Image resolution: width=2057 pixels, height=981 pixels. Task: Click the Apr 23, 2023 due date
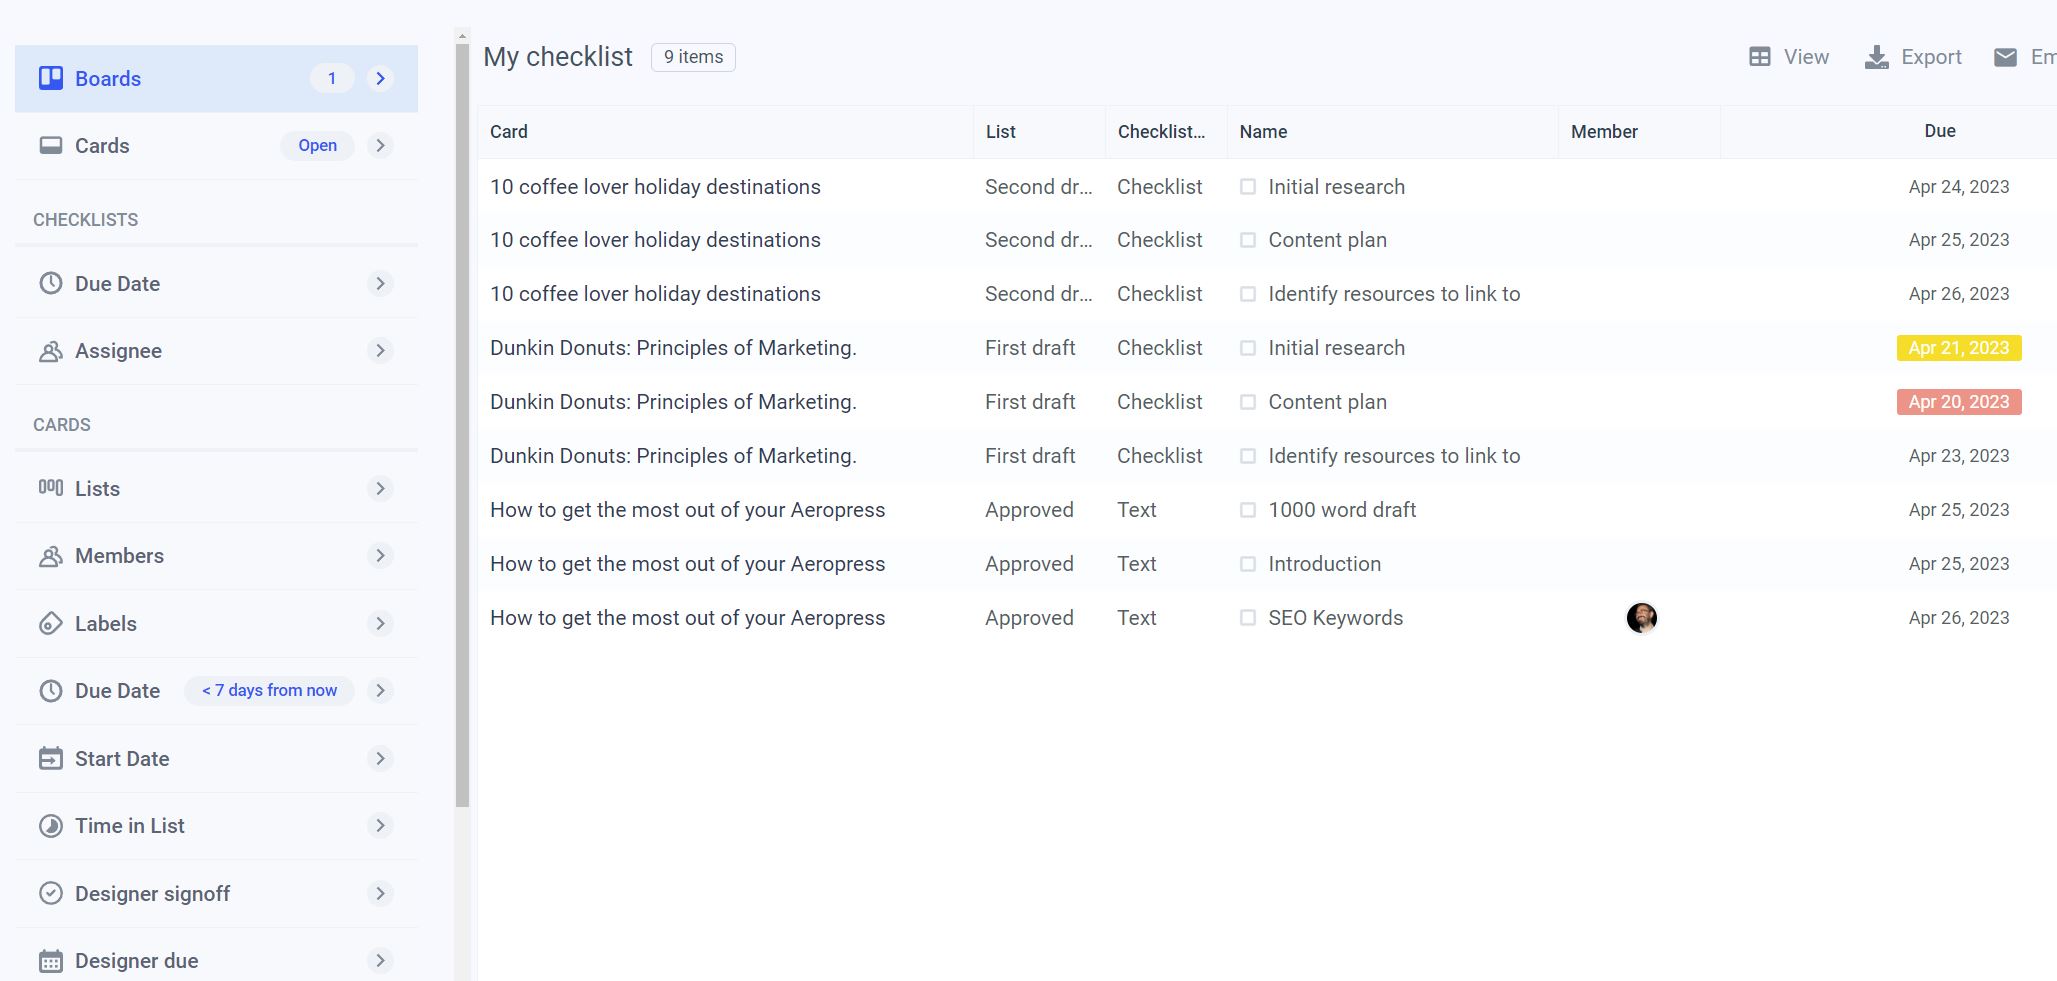pyautogui.click(x=1959, y=456)
